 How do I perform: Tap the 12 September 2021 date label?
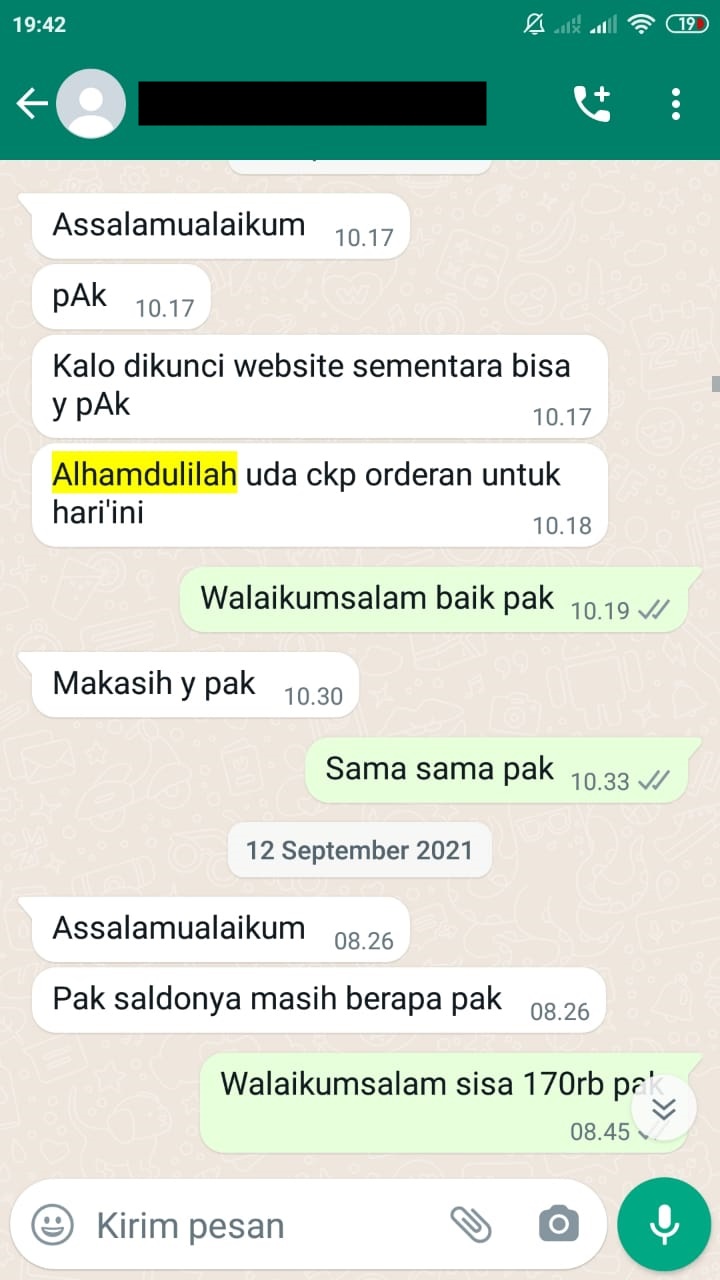point(359,850)
